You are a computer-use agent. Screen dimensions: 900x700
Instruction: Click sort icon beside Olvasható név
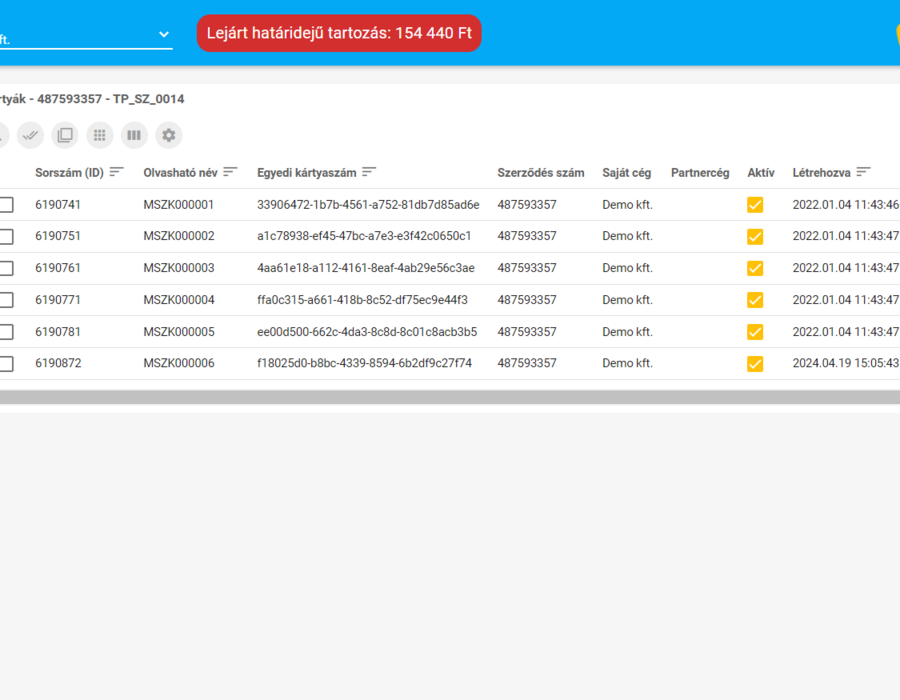[230, 172]
